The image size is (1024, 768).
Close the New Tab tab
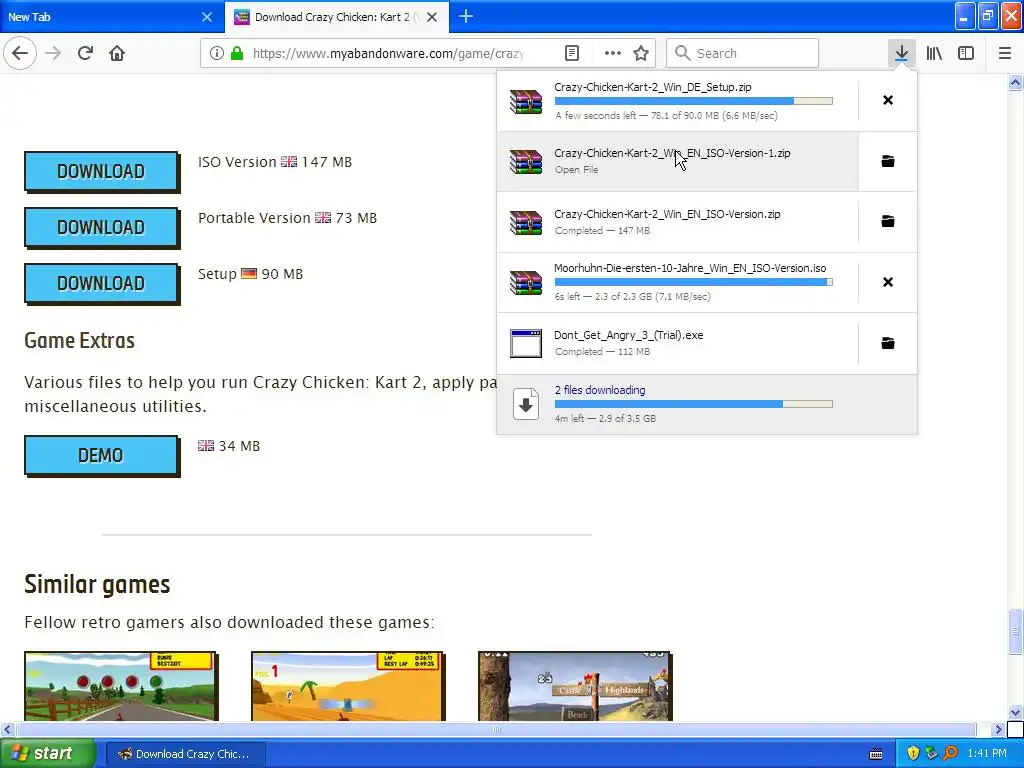pyautogui.click(x=207, y=17)
